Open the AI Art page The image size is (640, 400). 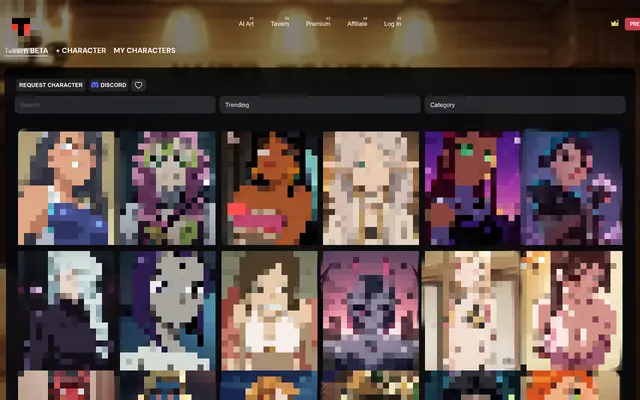(x=246, y=23)
